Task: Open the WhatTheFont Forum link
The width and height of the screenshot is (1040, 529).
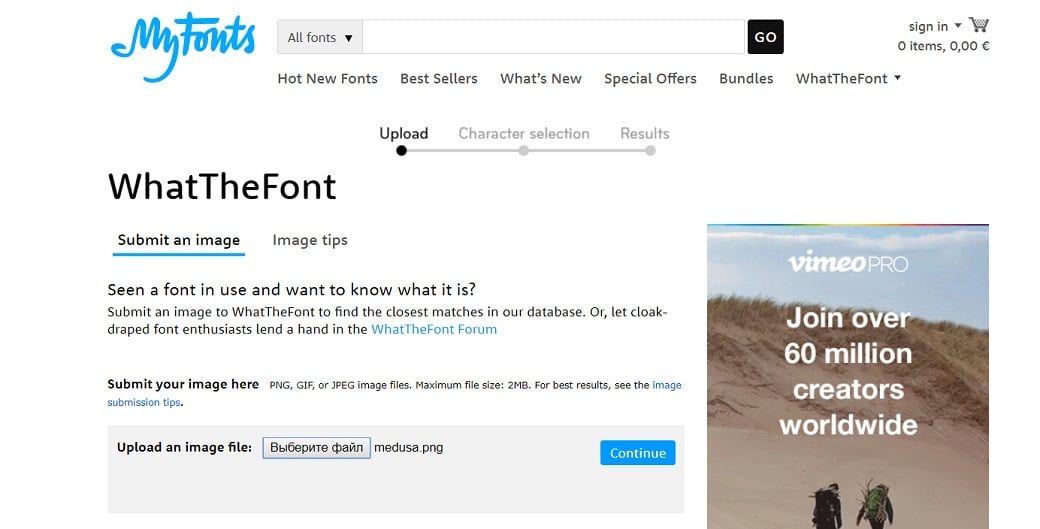Action: [433, 328]
